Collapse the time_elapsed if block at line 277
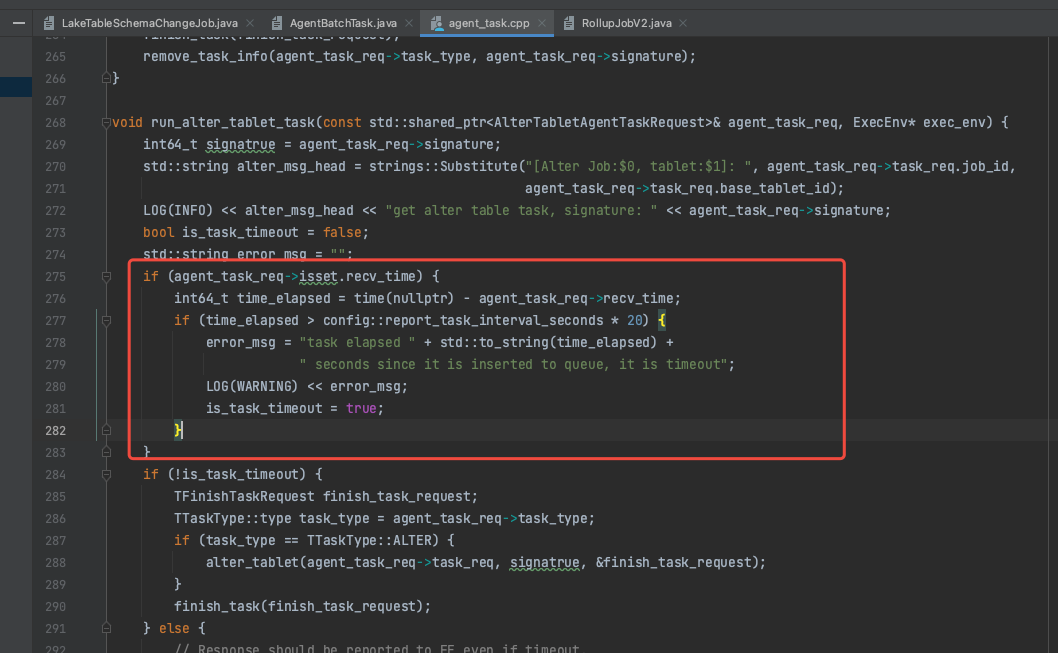 click(x=106, y=321)
